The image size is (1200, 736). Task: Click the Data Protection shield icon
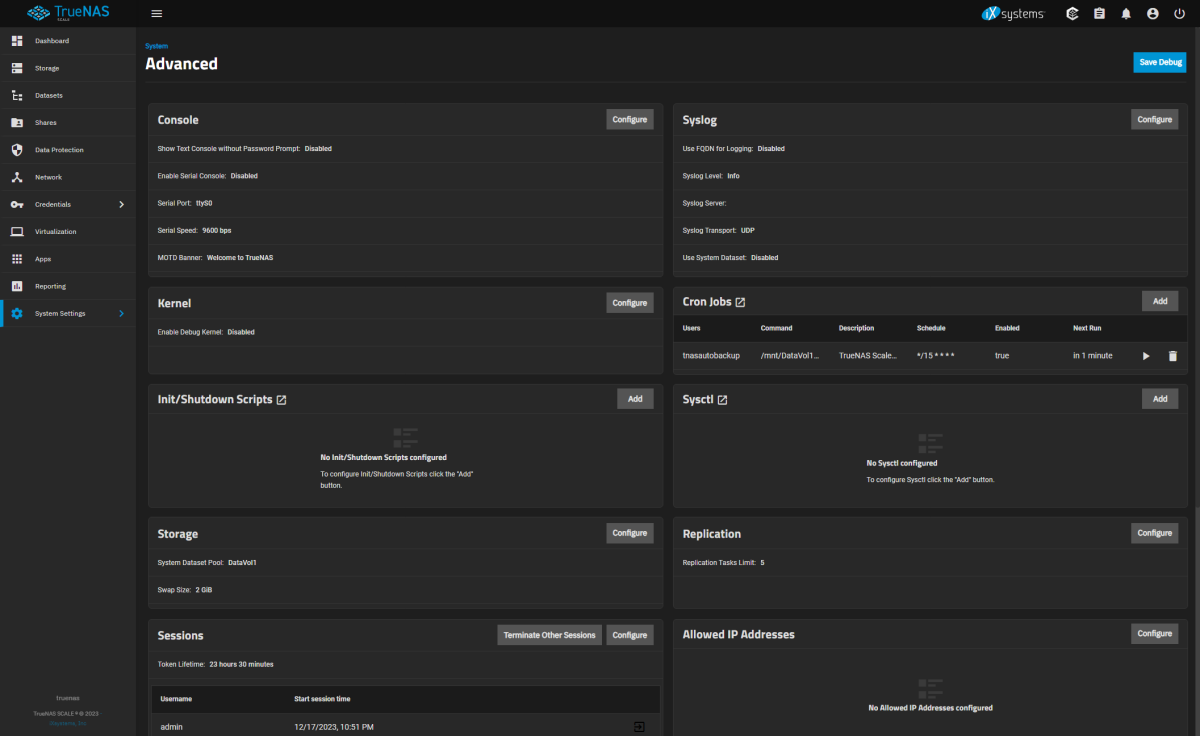click(17, 150)
